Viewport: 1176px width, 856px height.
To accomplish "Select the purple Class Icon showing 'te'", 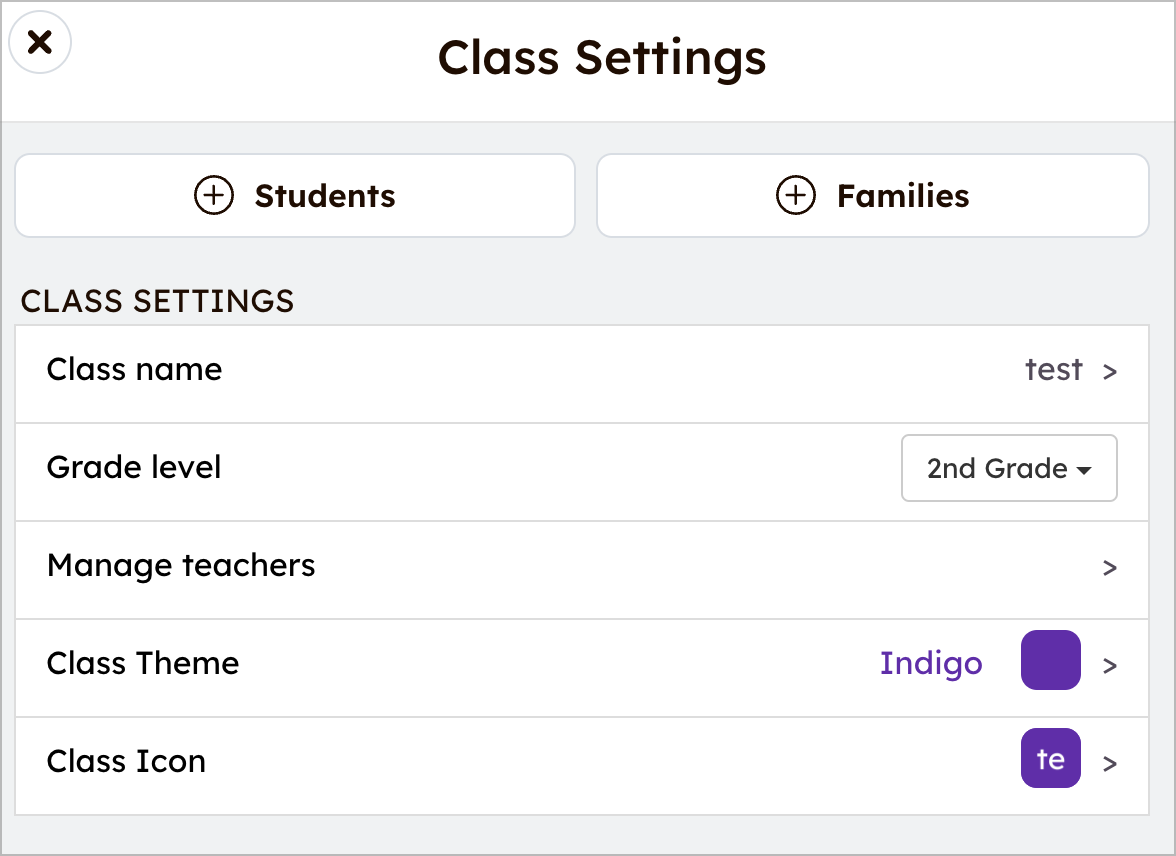I will 1050,759.
